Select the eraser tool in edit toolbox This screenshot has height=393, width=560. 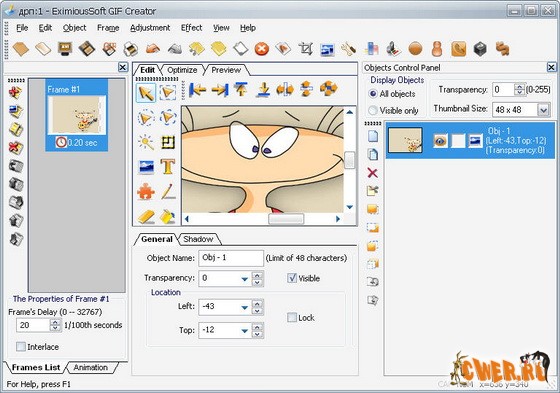point(146,217)
